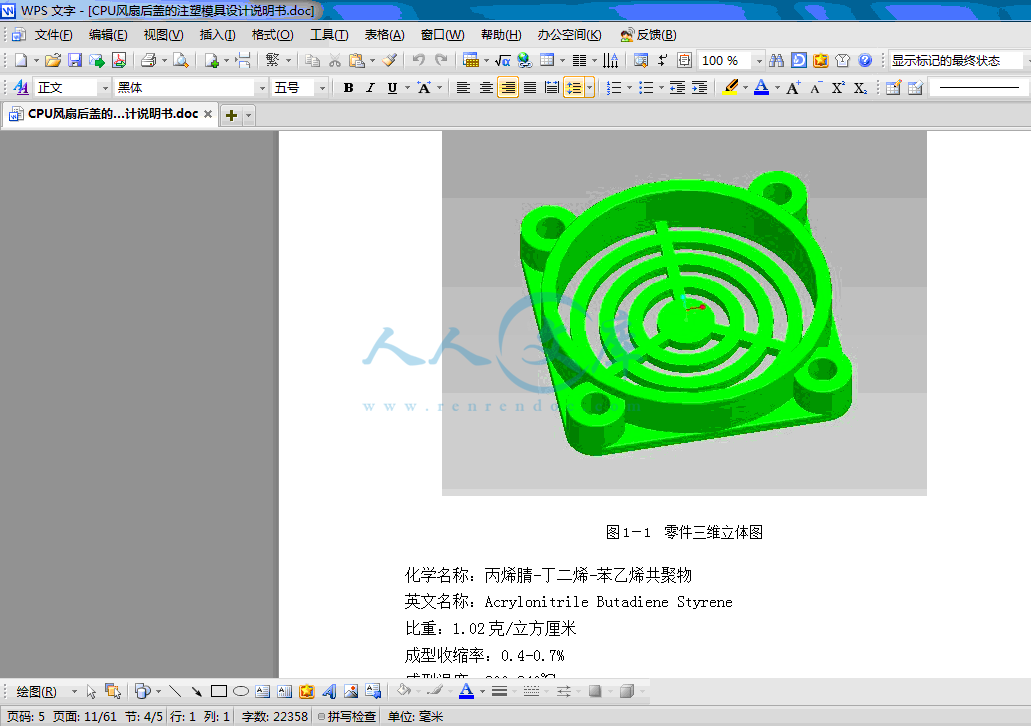Open the 视图 menu
Viewport: 1031px width, 726px height.
click(x=163, y=35)
